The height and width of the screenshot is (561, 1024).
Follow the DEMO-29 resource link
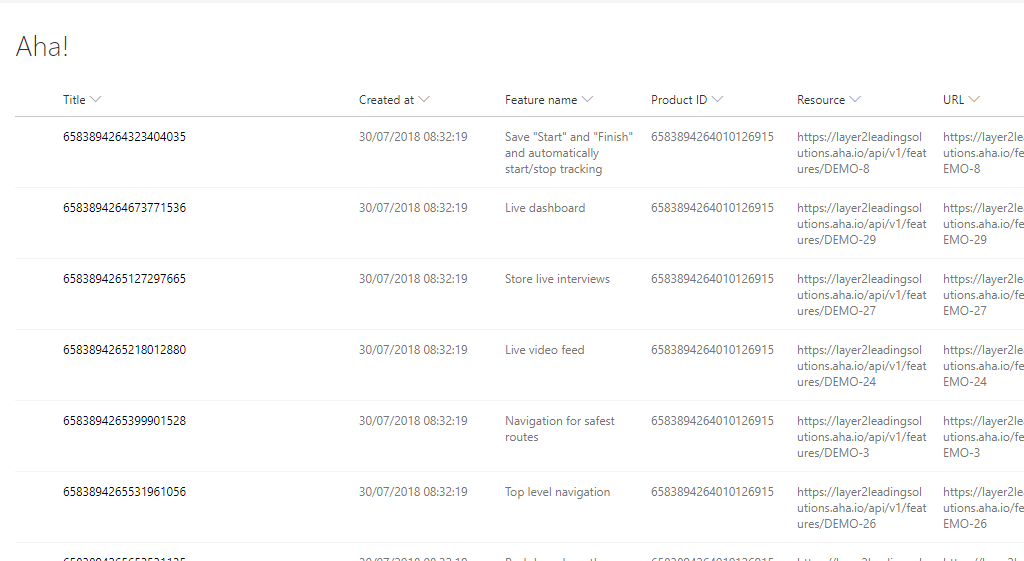[x=860, y=224]
